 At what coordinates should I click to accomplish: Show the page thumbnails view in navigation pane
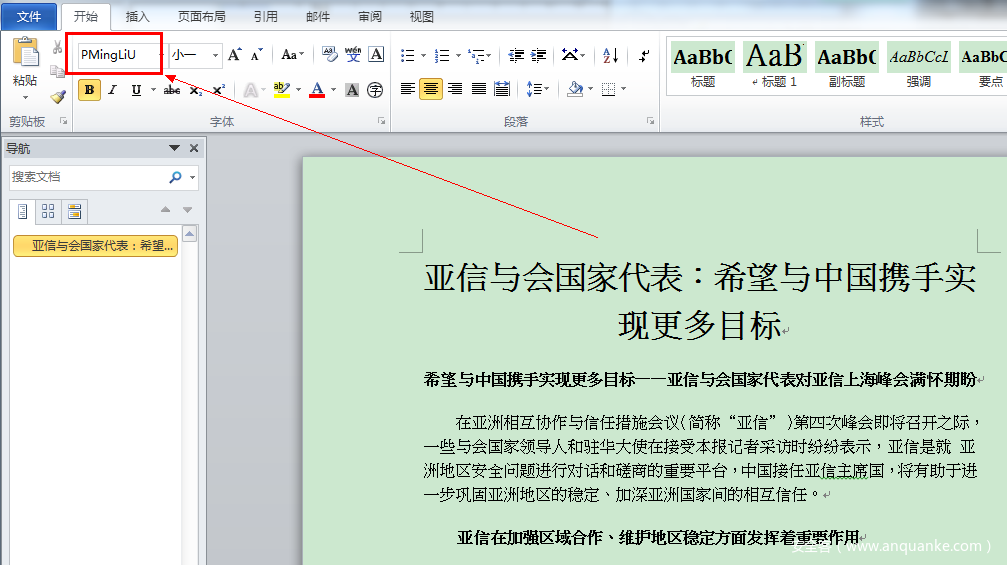[x=48, y=211]
